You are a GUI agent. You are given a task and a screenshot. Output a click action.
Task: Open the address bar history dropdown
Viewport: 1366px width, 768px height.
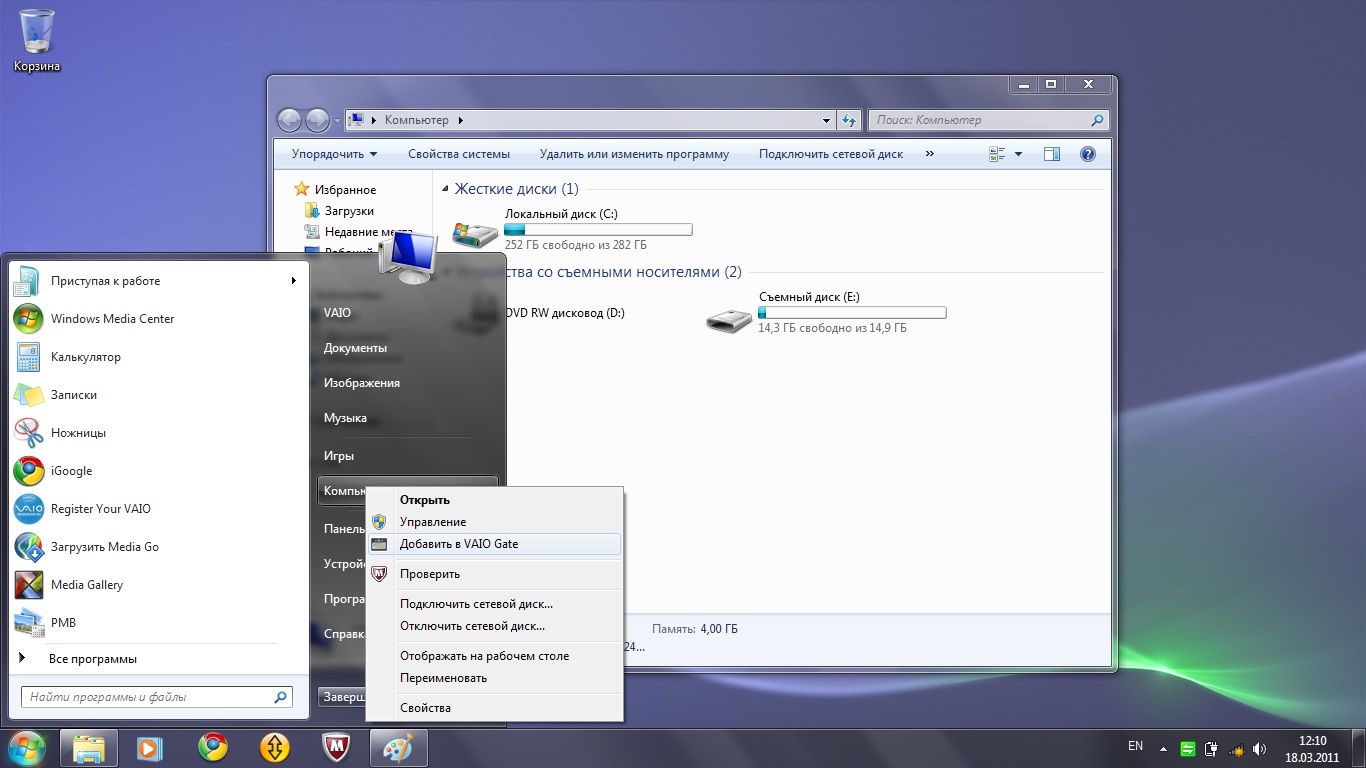[x=827, y=120]
